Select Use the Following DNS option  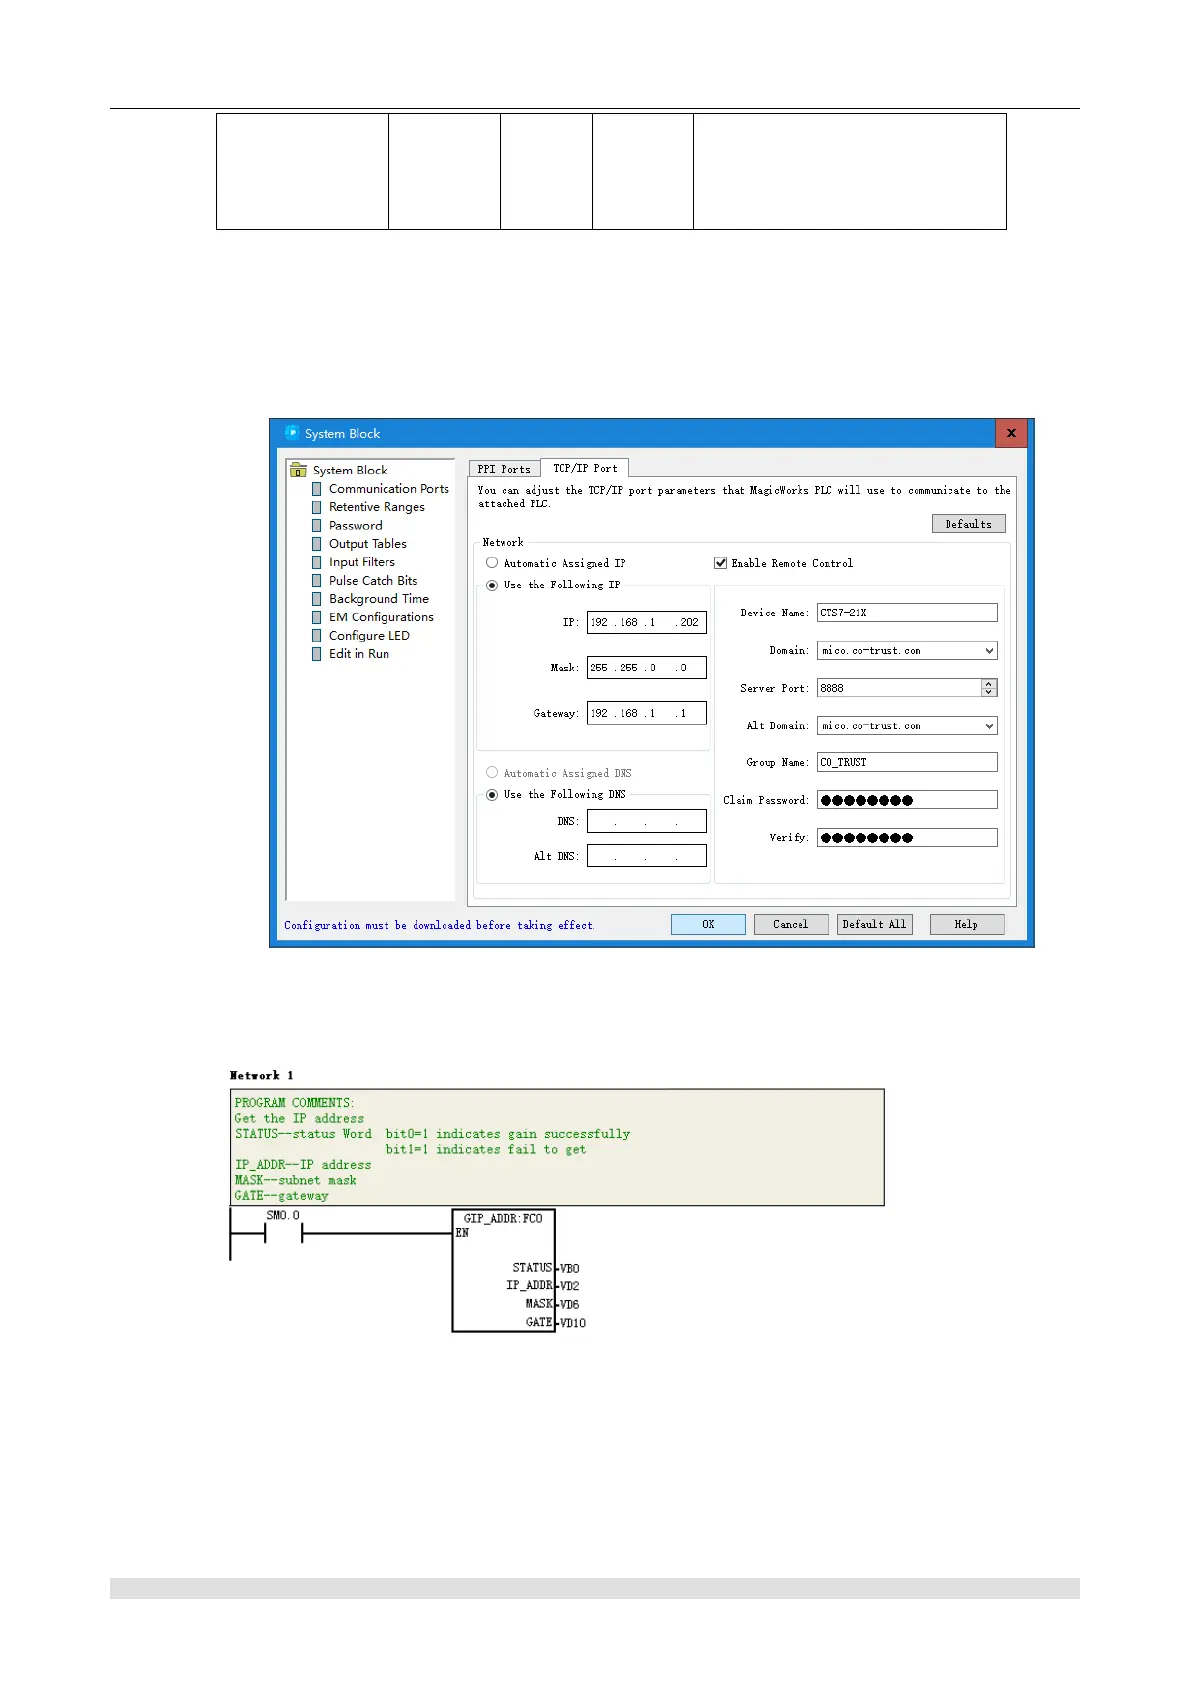click(x=492, y=795)
